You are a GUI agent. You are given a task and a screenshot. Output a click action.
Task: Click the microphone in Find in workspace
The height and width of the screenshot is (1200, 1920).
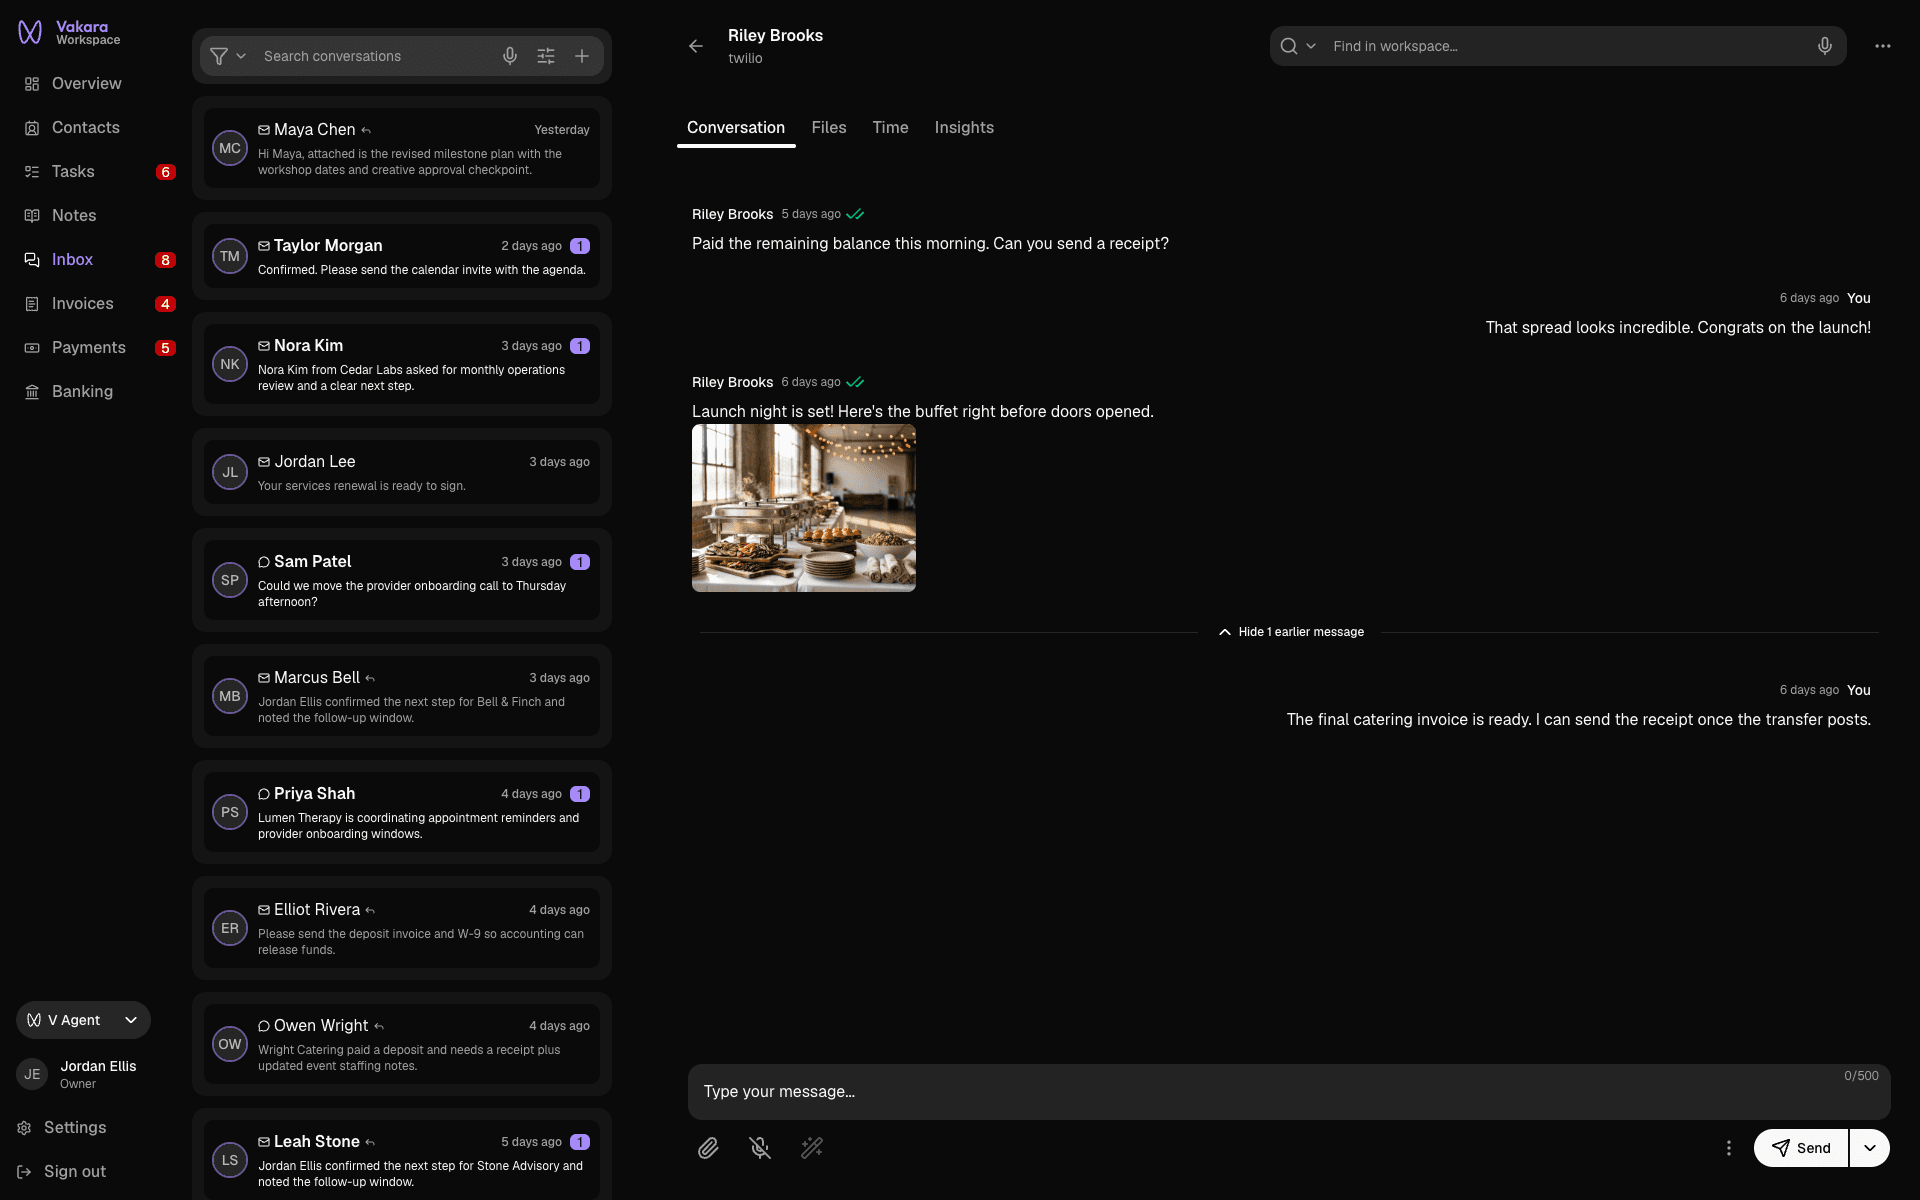point(1825,46)
